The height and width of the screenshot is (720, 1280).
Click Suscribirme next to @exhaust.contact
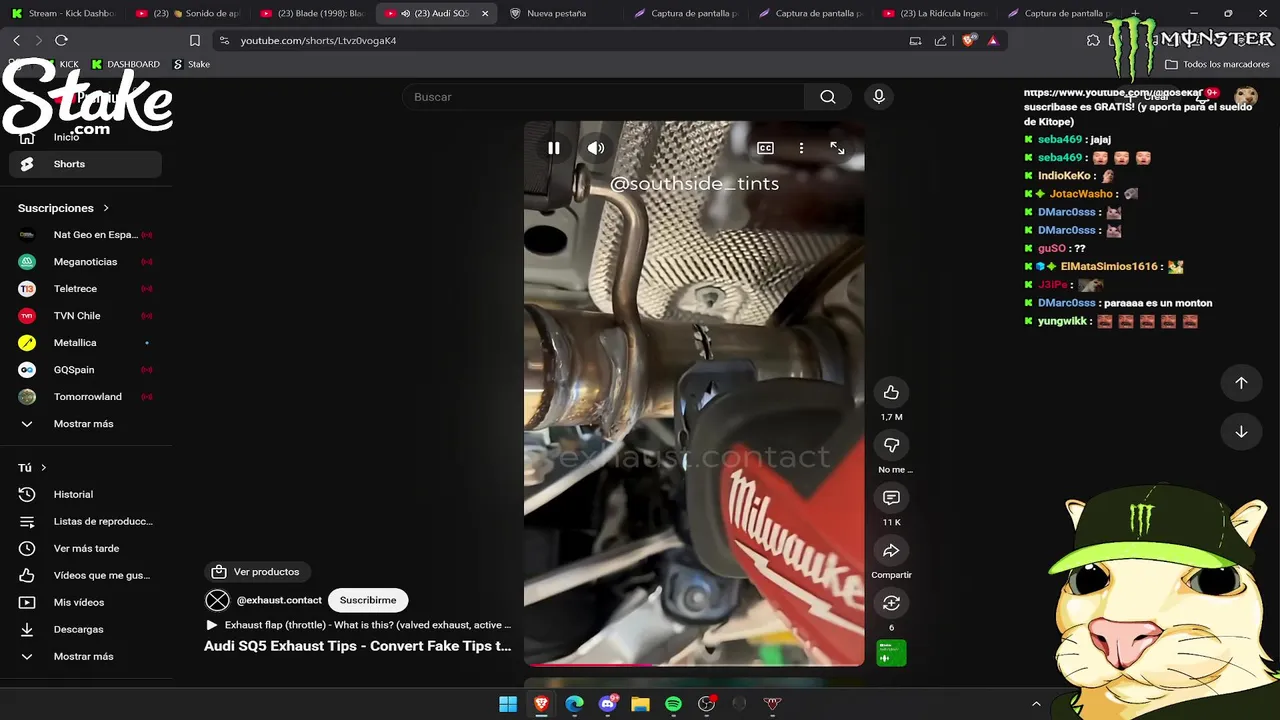pyautogui.click(x=368, y=600)
